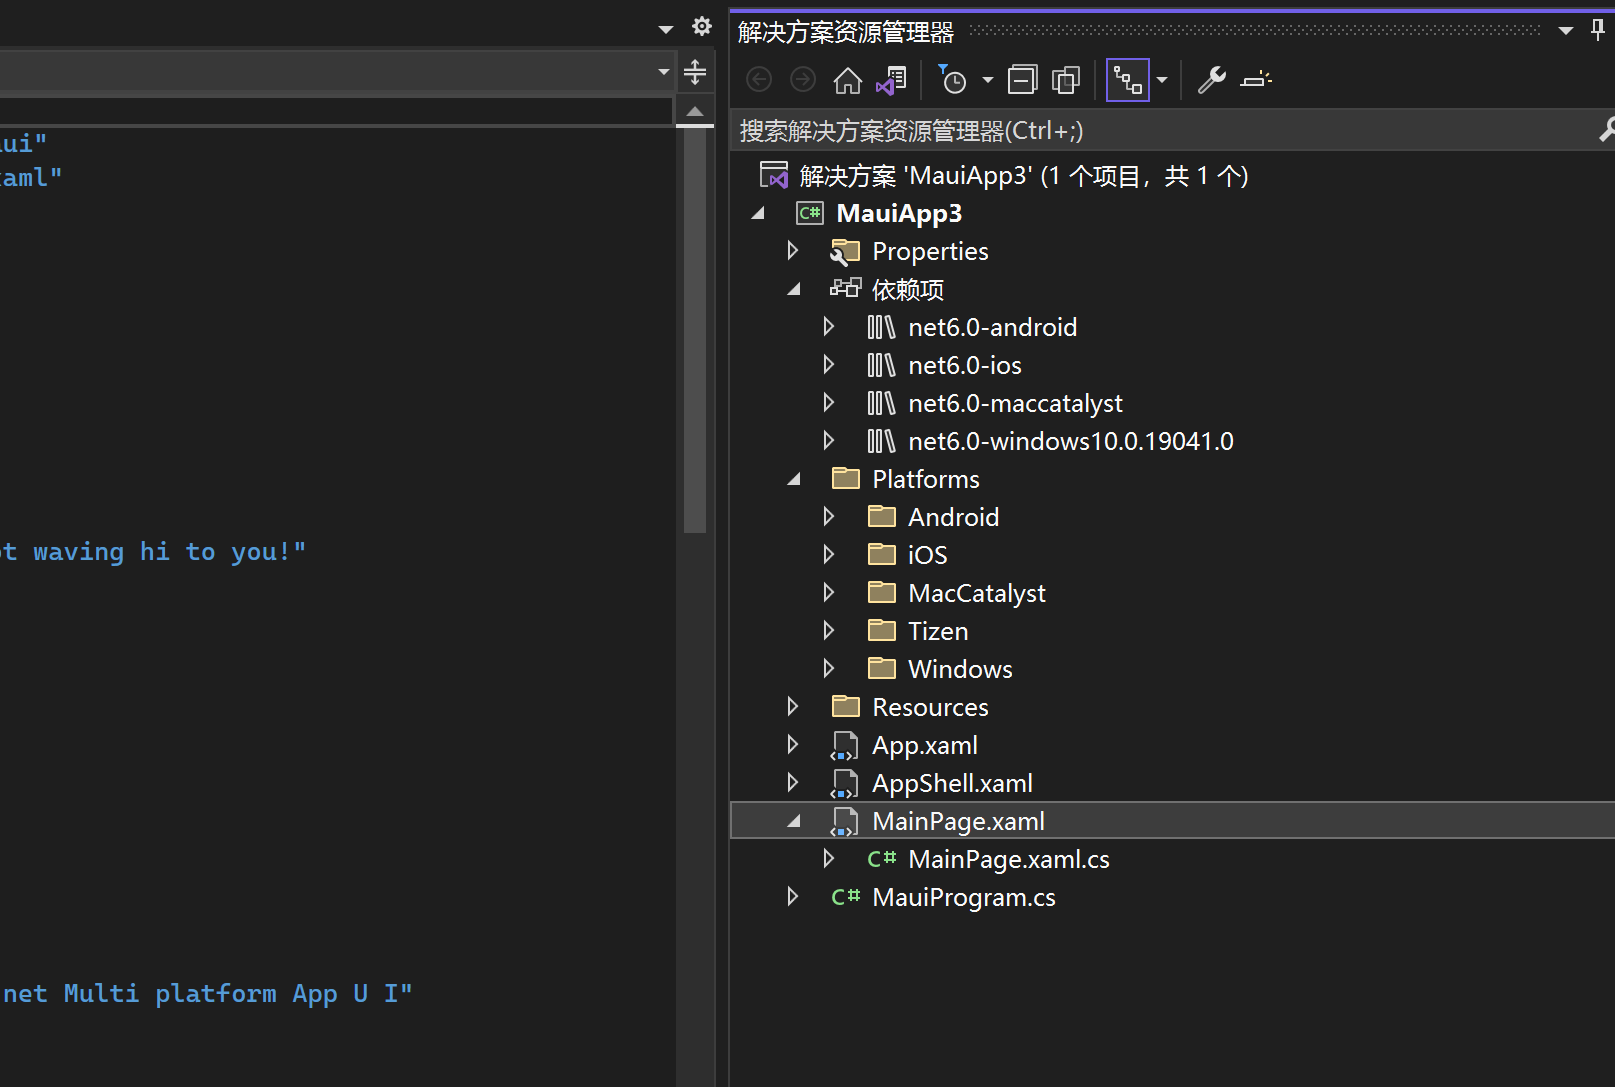Viewport: 1615px width, 1087px height.
Task: Select net6.0-maccatalyst framework item
Action: [1015, 403]
